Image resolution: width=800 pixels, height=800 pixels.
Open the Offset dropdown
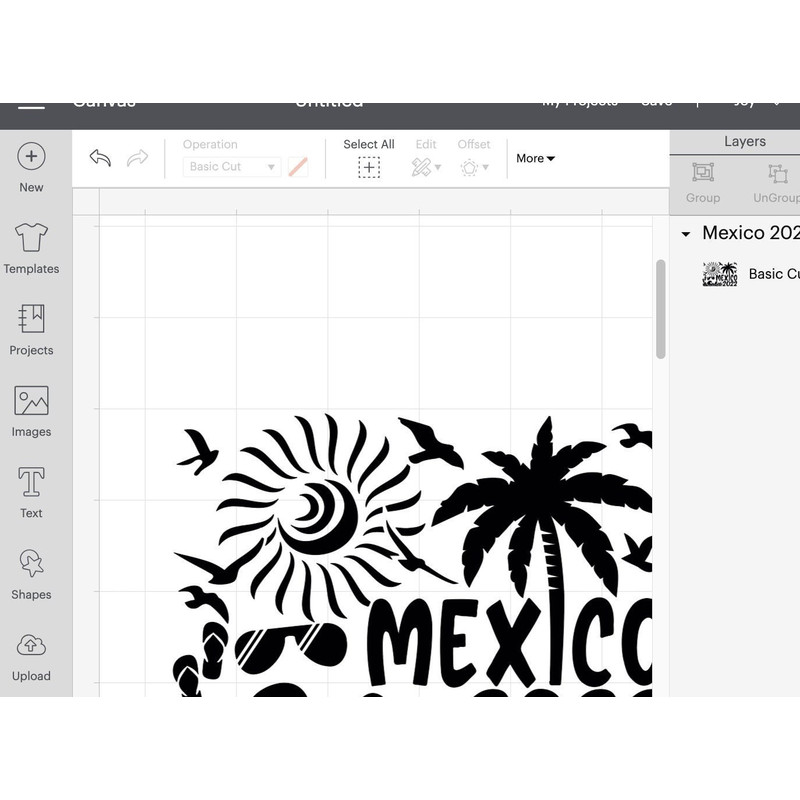[x=473, y=166]
